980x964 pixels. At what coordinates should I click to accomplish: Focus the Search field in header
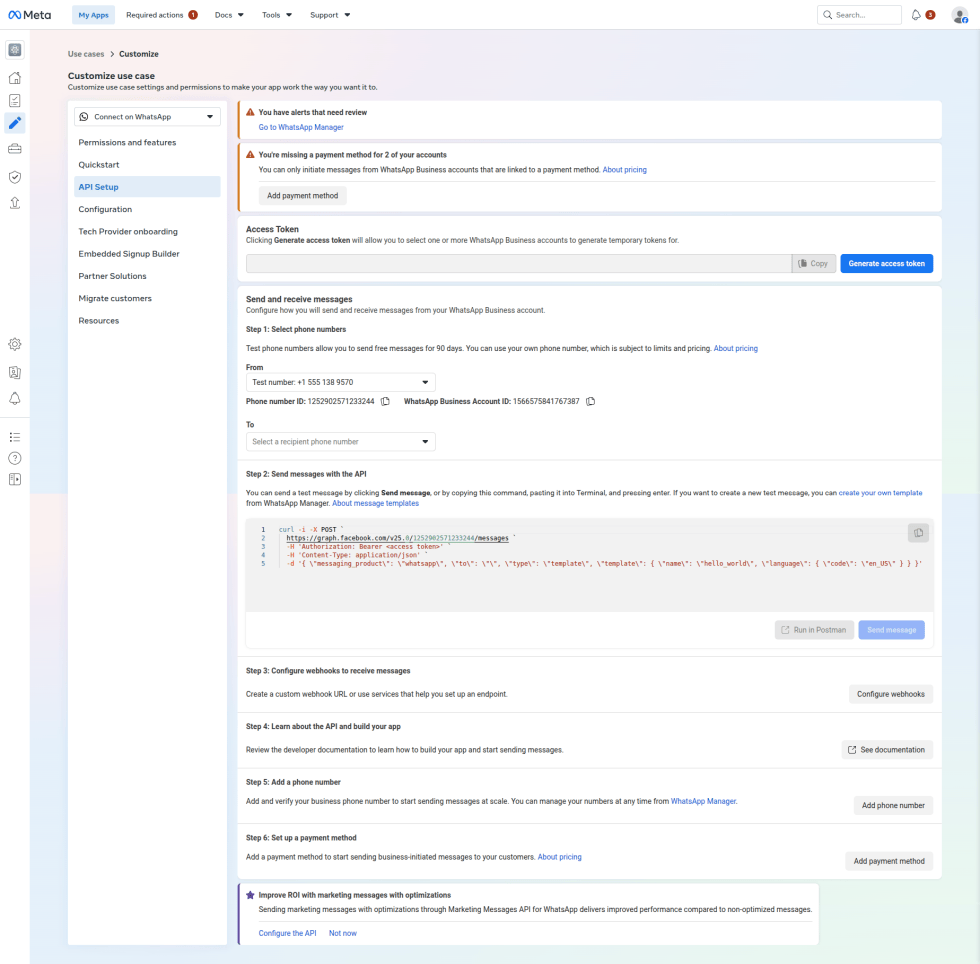click(x=859, y=15)
